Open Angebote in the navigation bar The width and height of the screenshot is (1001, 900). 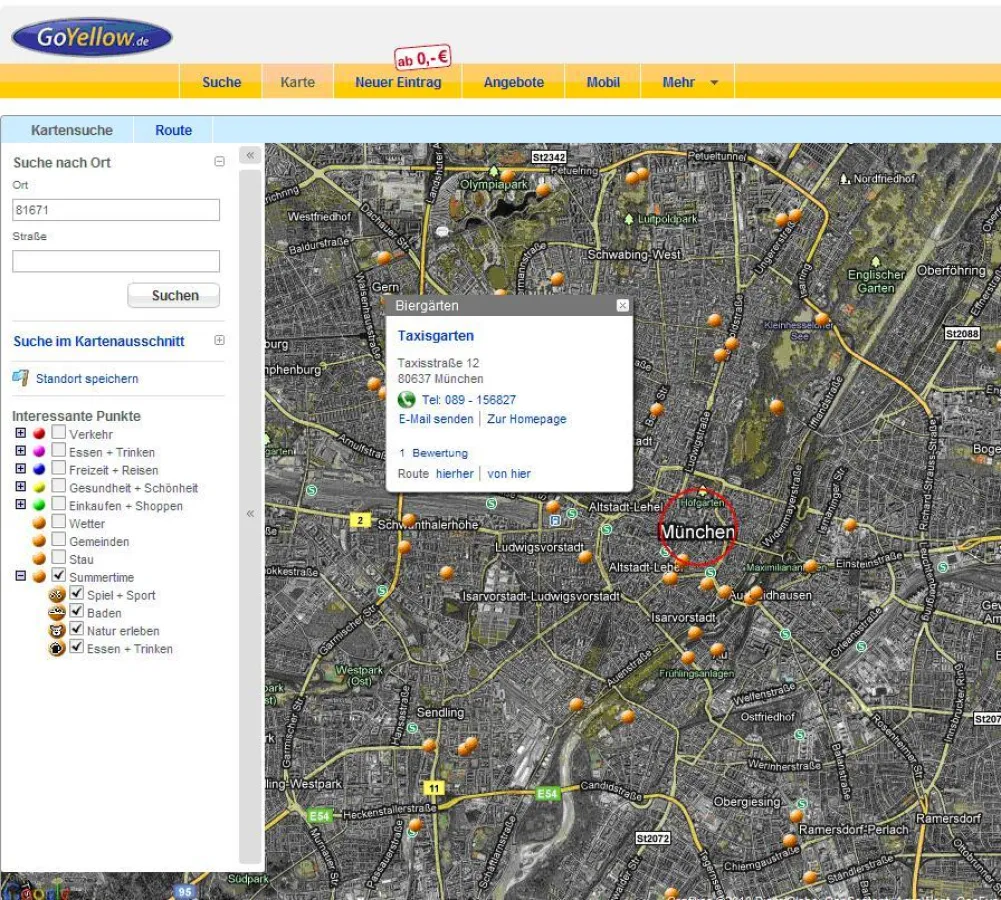click(513, 83)
